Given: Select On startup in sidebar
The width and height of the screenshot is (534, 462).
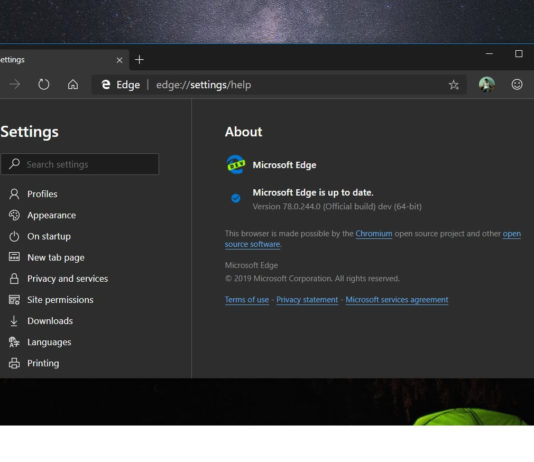Looking at the screenshot, I should point(49,236).
